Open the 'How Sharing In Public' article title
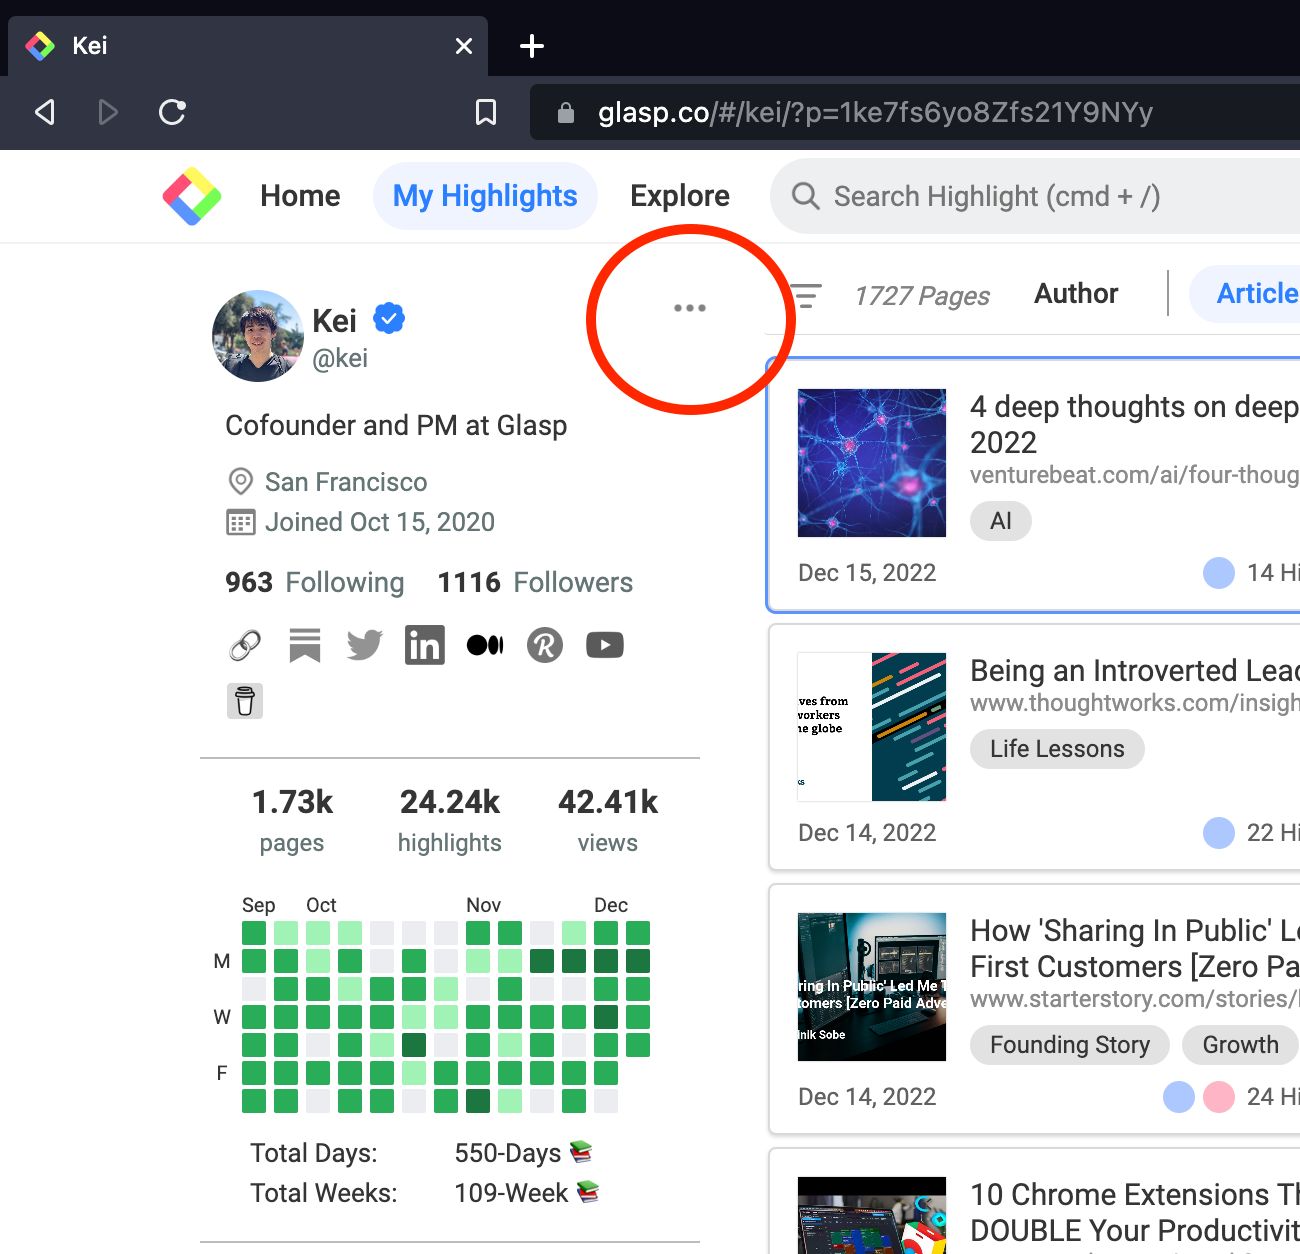Image resolution: width=1300 pixels, height=1254 pixels. [1134, 948]
